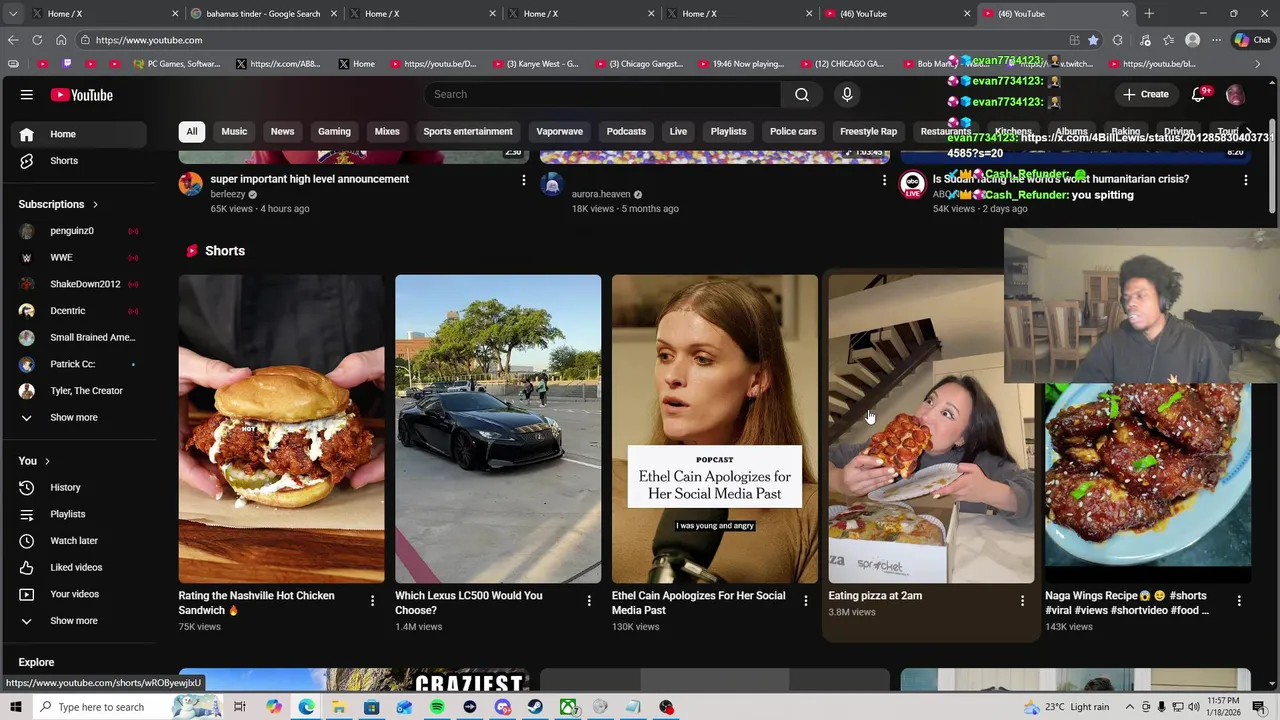Open options for berleezy video

click(523, 180)
